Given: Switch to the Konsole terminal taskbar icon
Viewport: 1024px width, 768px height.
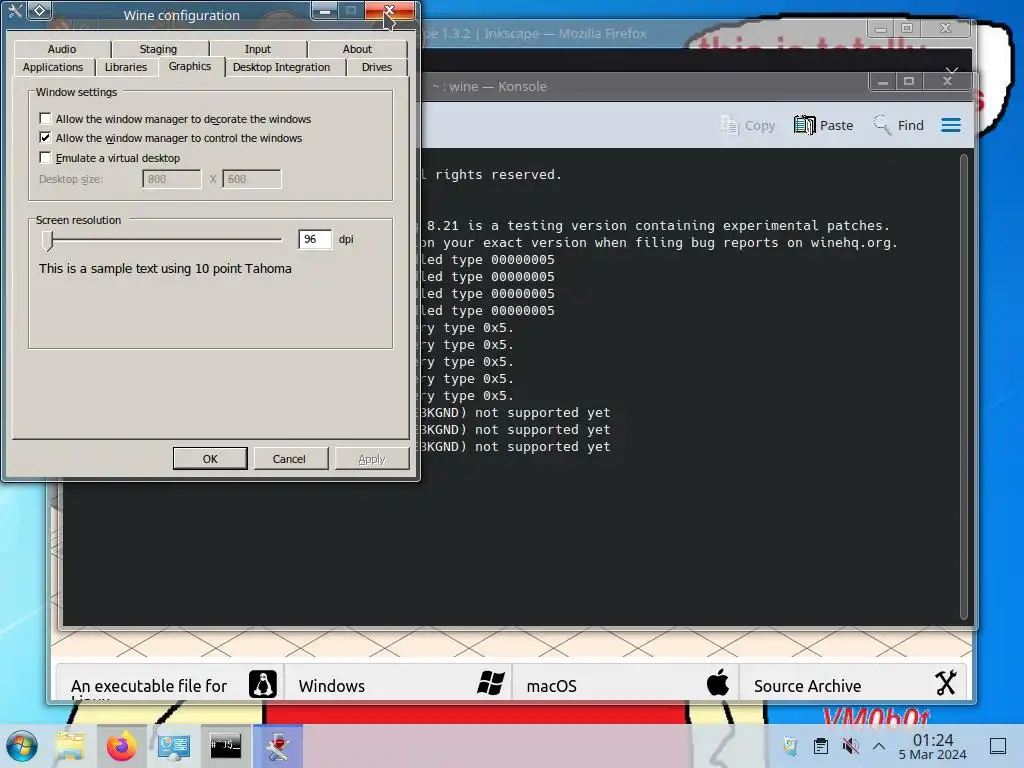Looking at the screenshot, I should (x=225, y=746).
